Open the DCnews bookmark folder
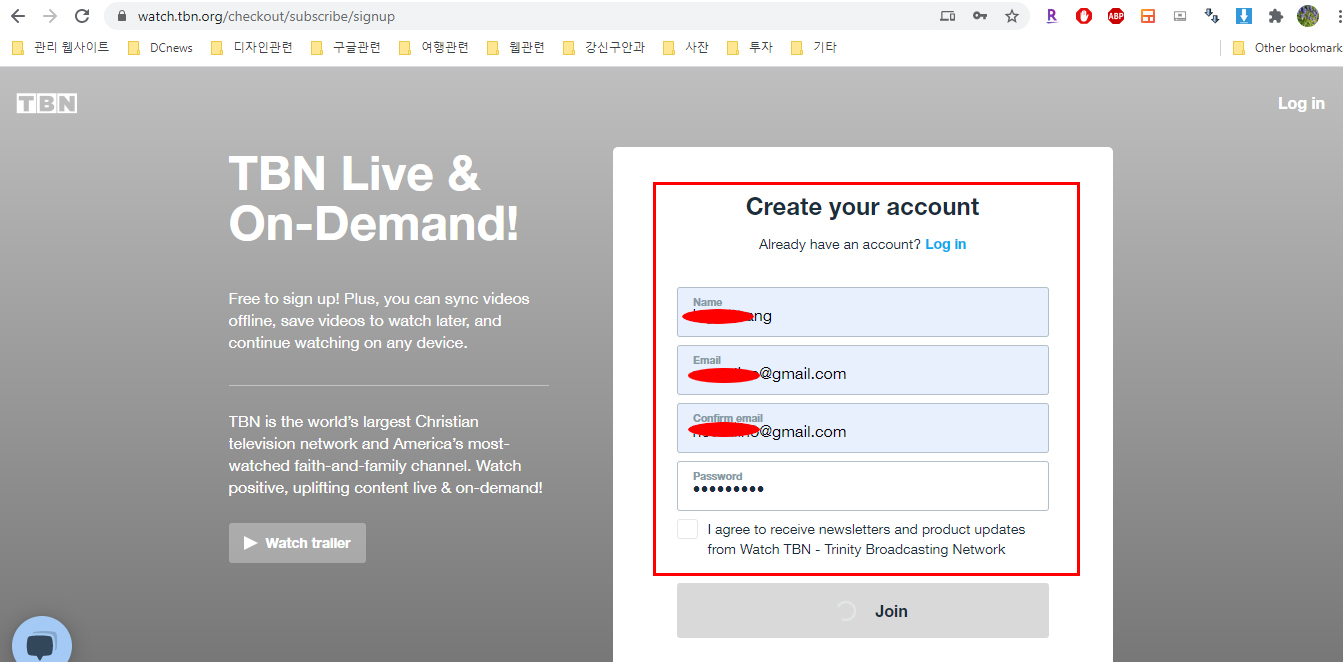 161,47
